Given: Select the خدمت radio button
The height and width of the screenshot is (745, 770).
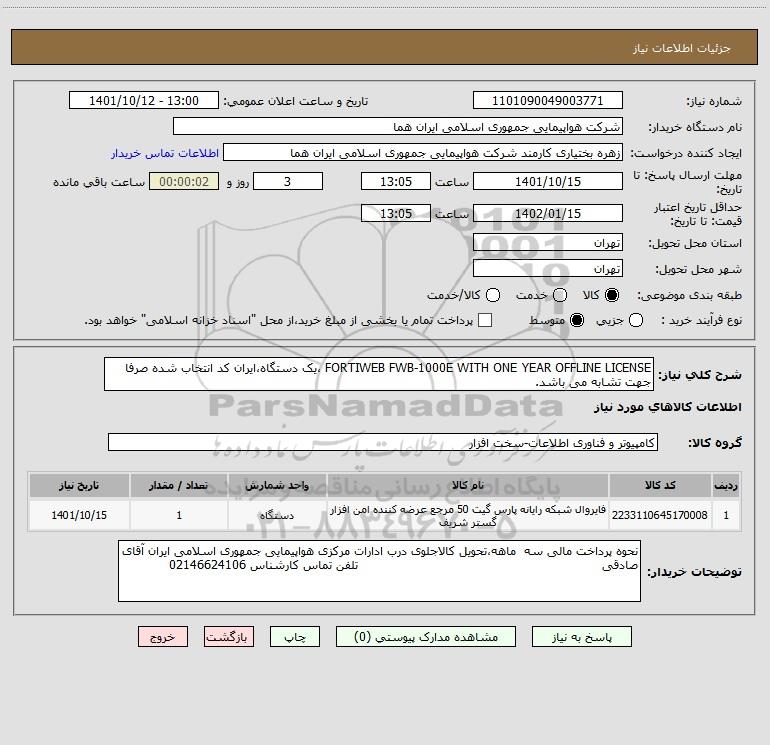Looking at the screenshot, I should tap(560, 295).
